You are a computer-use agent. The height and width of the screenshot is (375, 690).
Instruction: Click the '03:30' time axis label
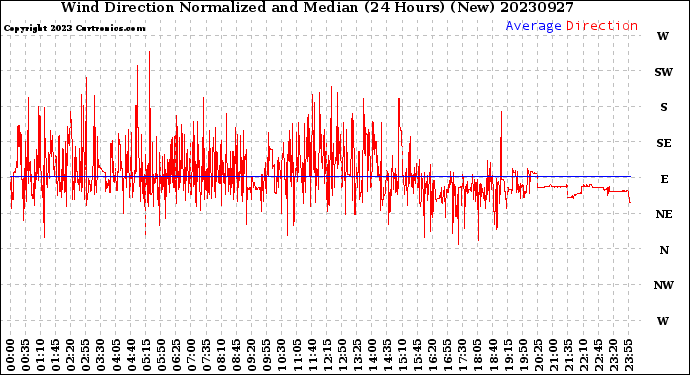(x=101, y=355)
